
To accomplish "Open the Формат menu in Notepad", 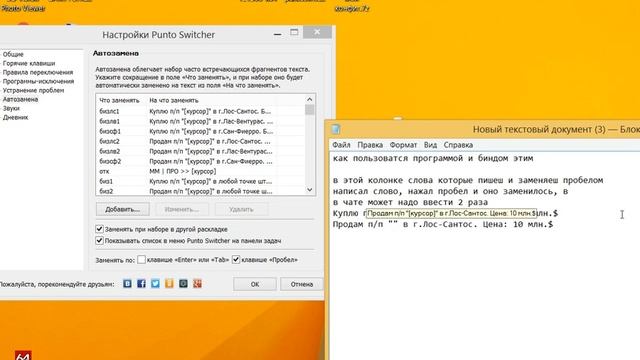I will click(403, 145).
